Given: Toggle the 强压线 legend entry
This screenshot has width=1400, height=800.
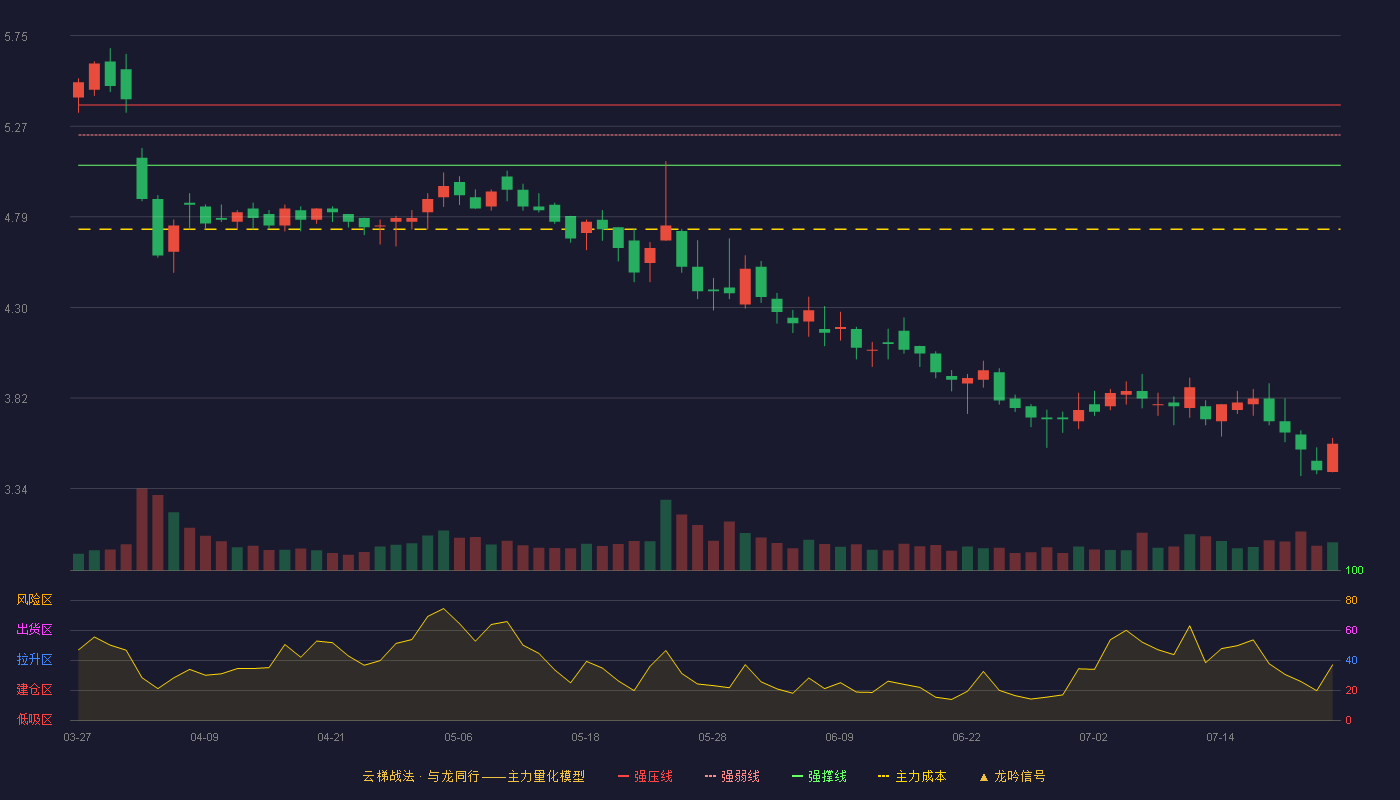Looking at the screenshot, I should tap(645, 776).
